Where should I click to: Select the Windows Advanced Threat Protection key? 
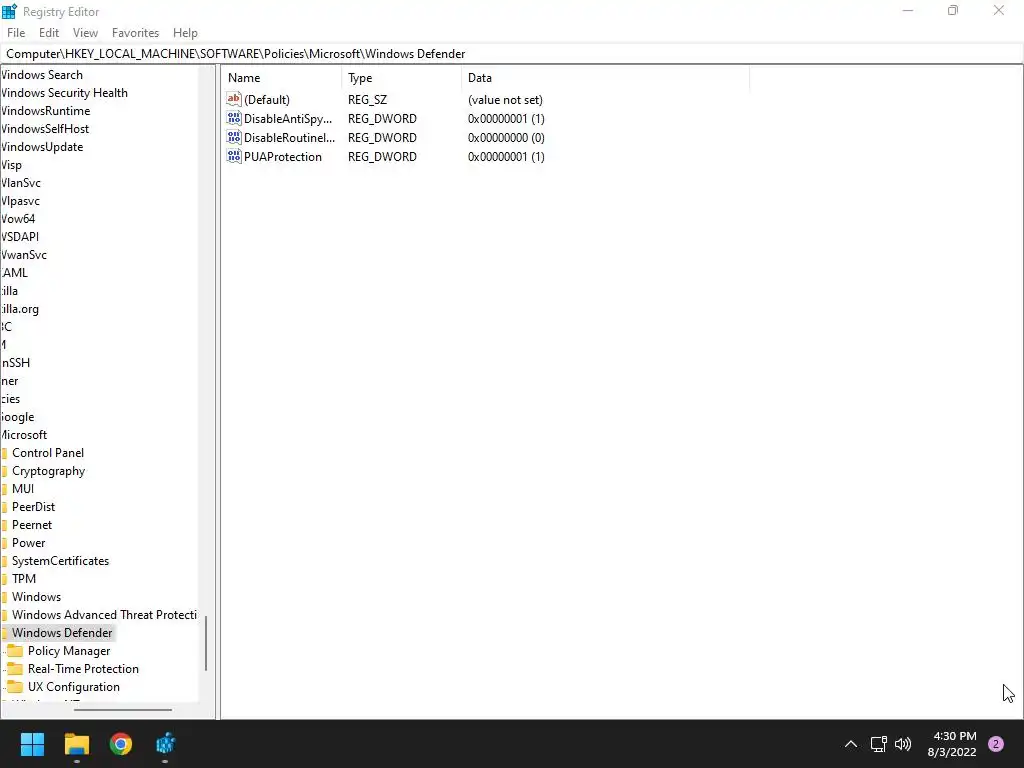pos(104,615)
